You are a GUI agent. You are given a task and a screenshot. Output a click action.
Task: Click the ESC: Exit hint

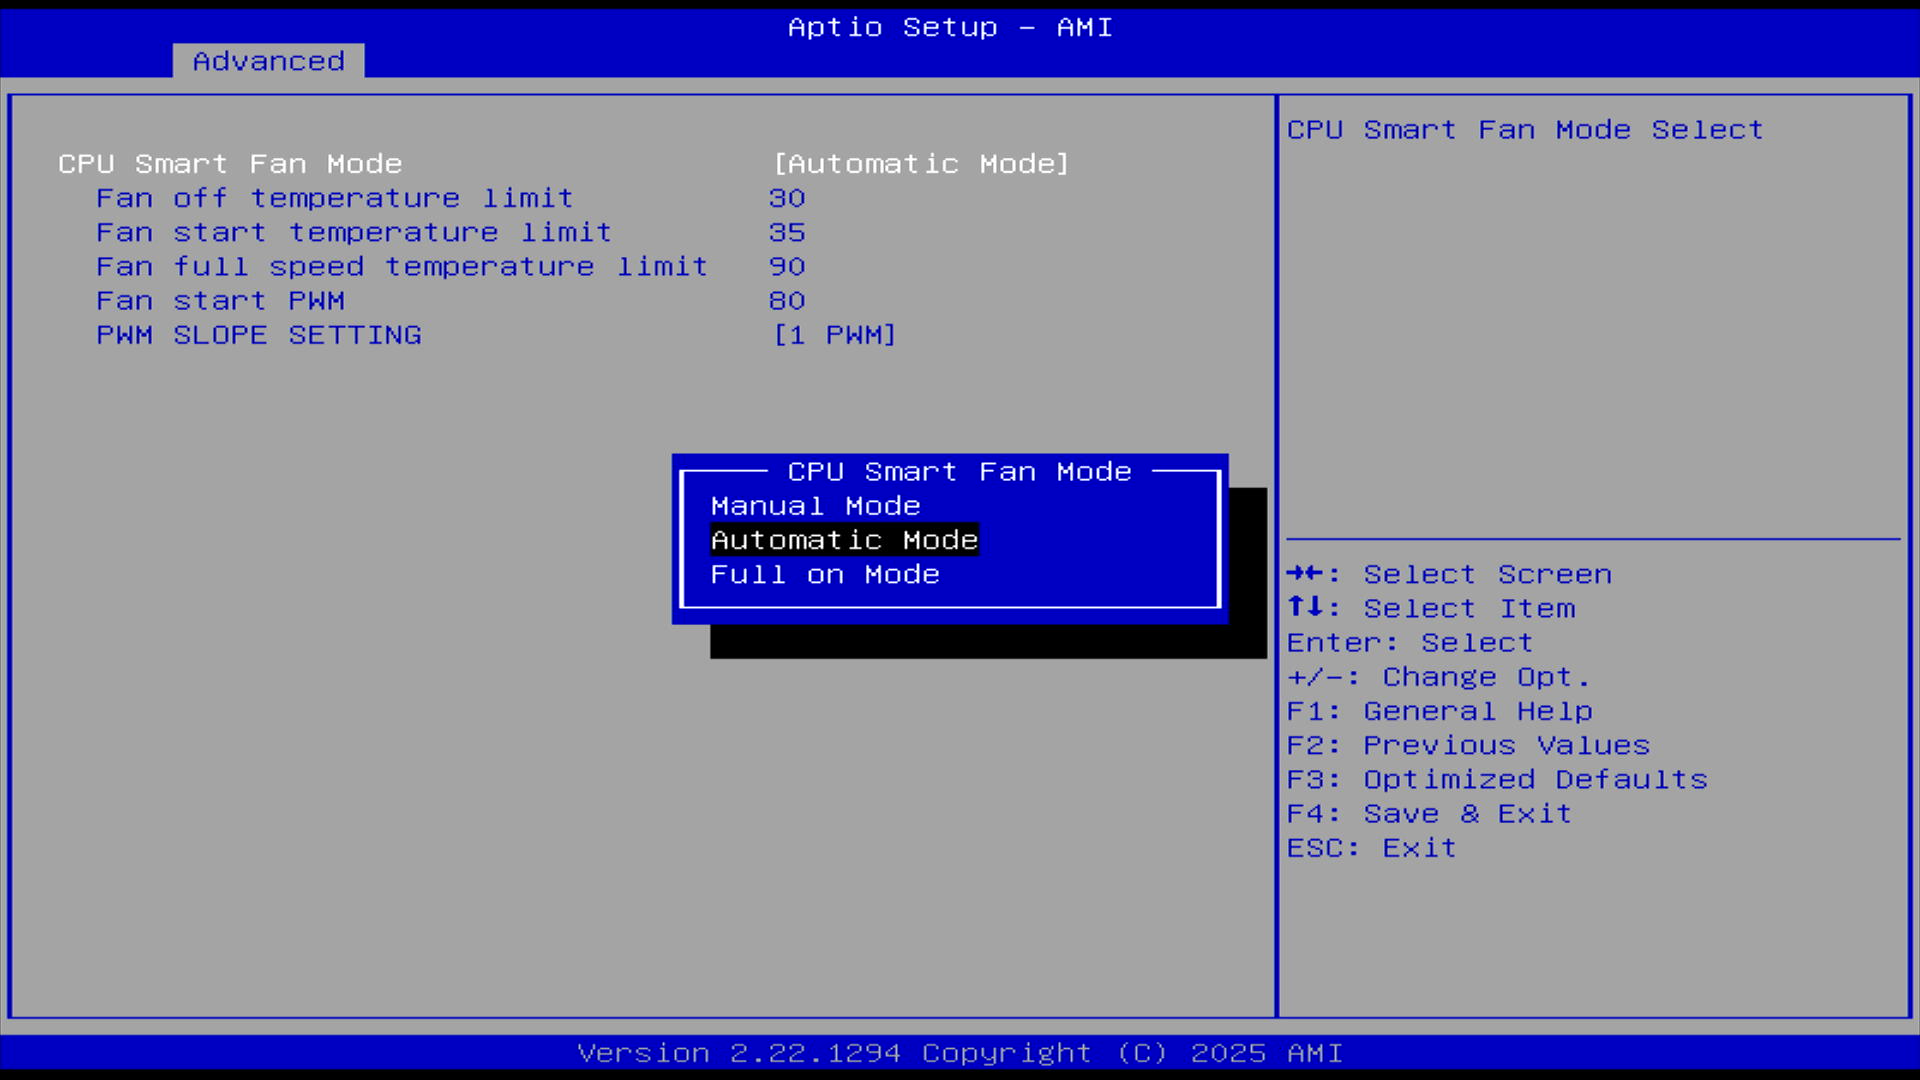tap(1371, 848)
